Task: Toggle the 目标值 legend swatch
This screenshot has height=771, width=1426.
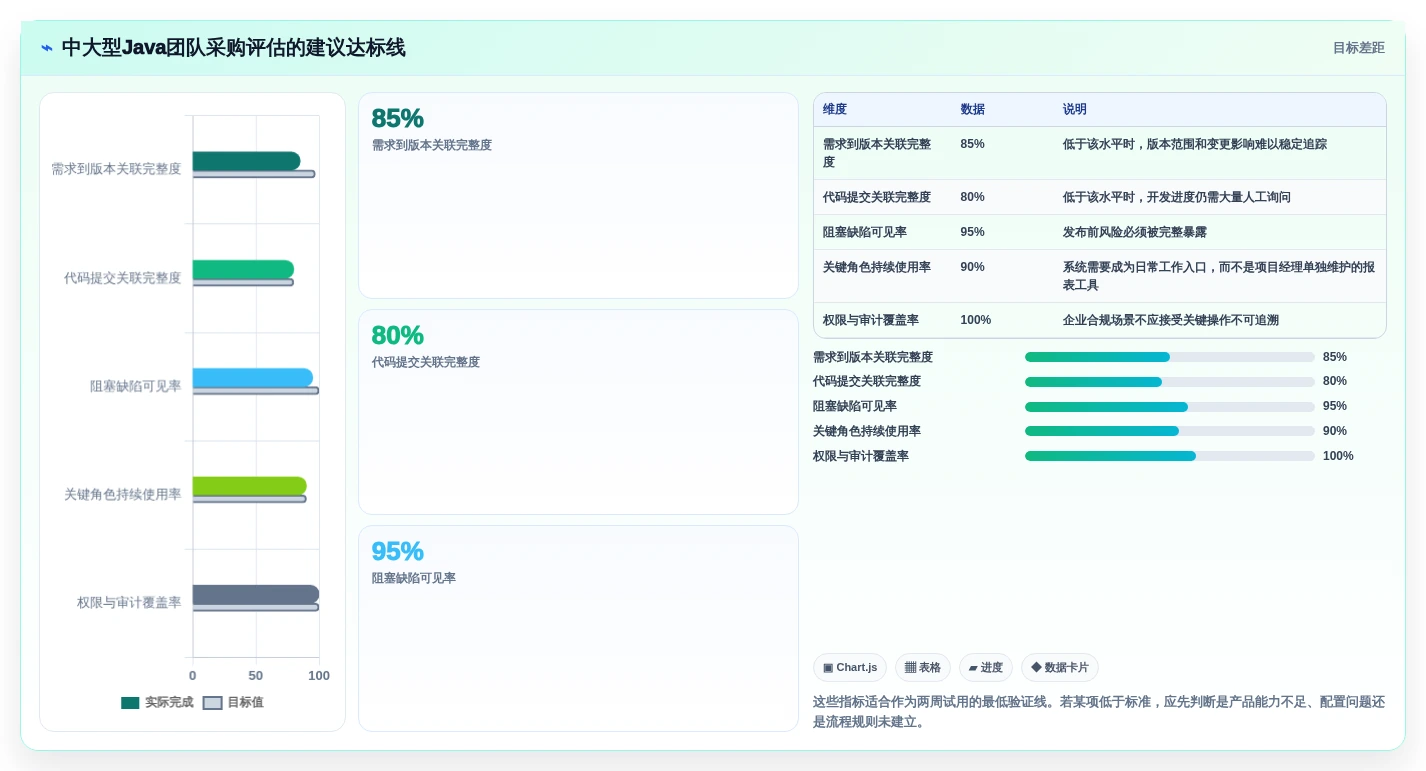Action: 212,703
